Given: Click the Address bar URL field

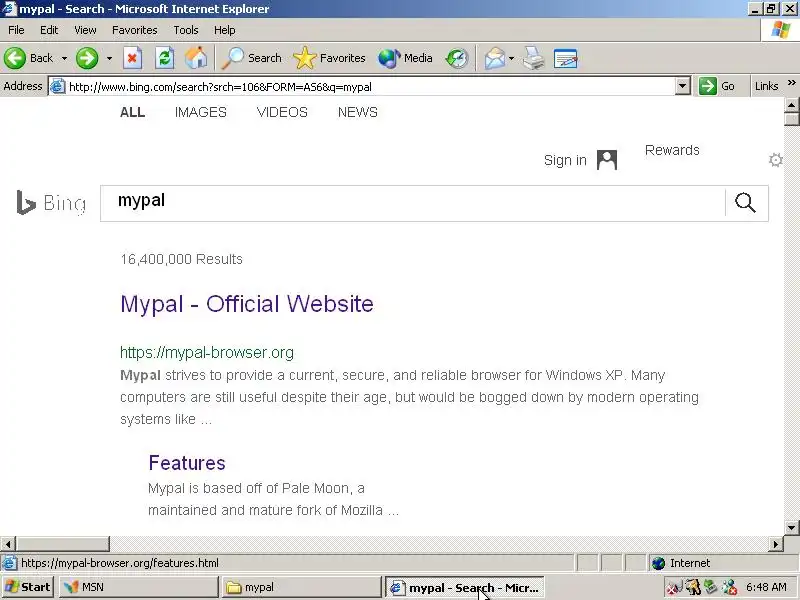Looking at the screenshot, I should coord(370,87).
